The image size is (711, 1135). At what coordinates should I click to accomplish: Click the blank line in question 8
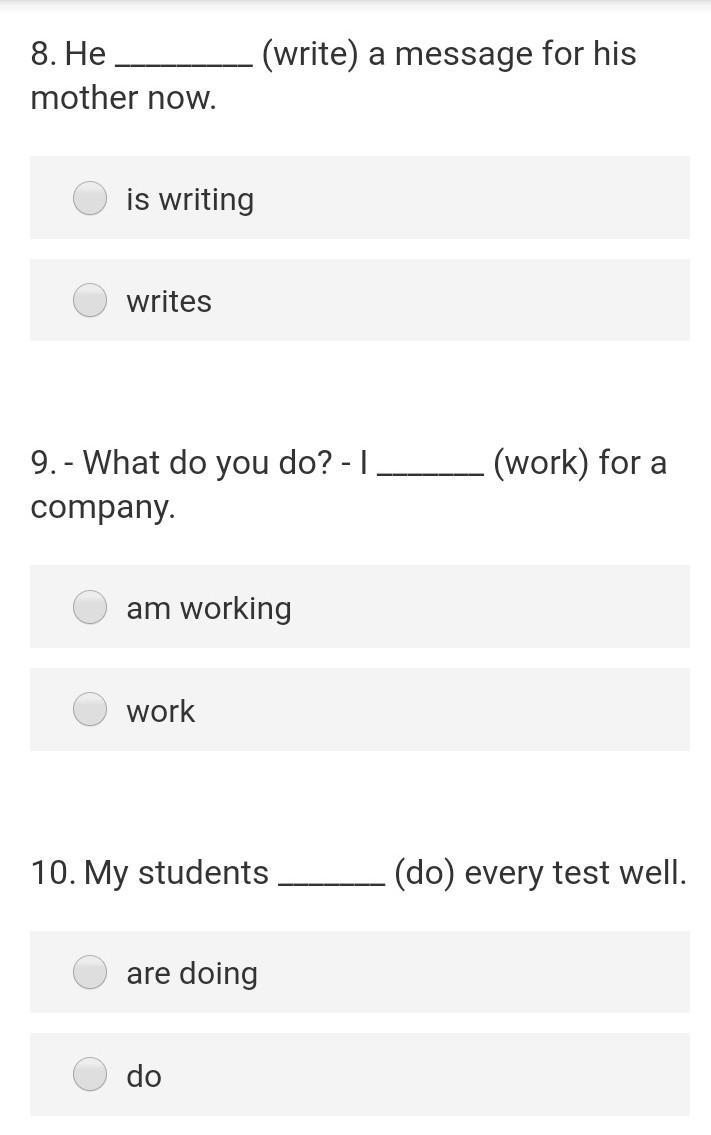coord(184,65)
